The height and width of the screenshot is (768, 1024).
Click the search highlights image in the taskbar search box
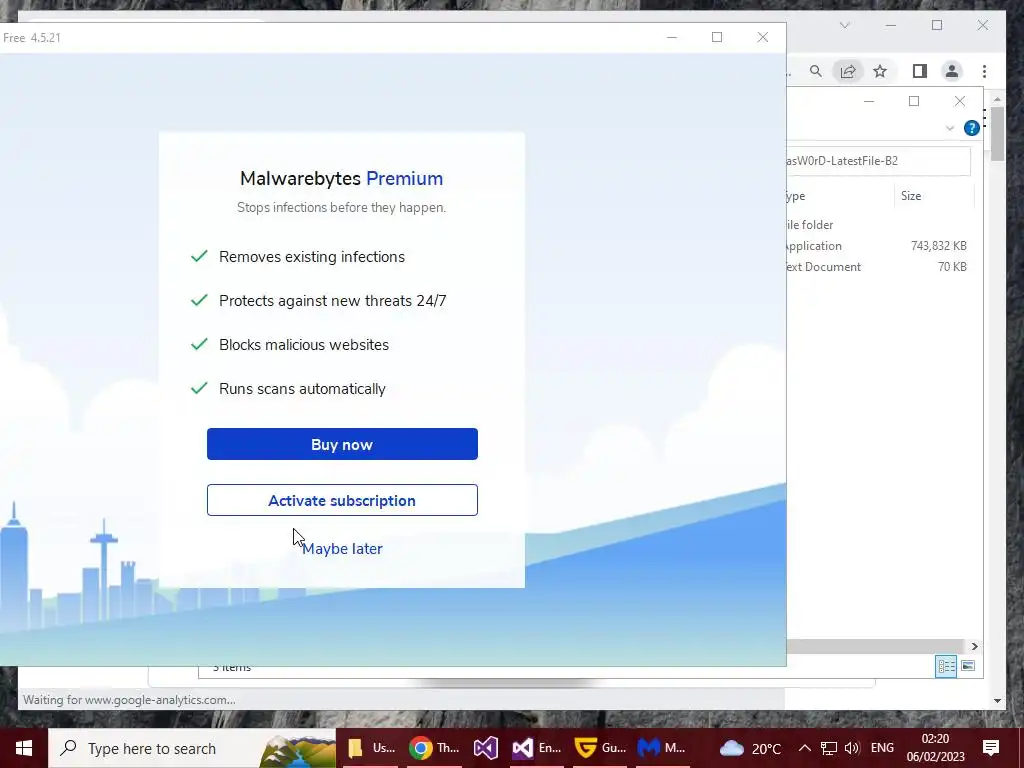point(298,751)
